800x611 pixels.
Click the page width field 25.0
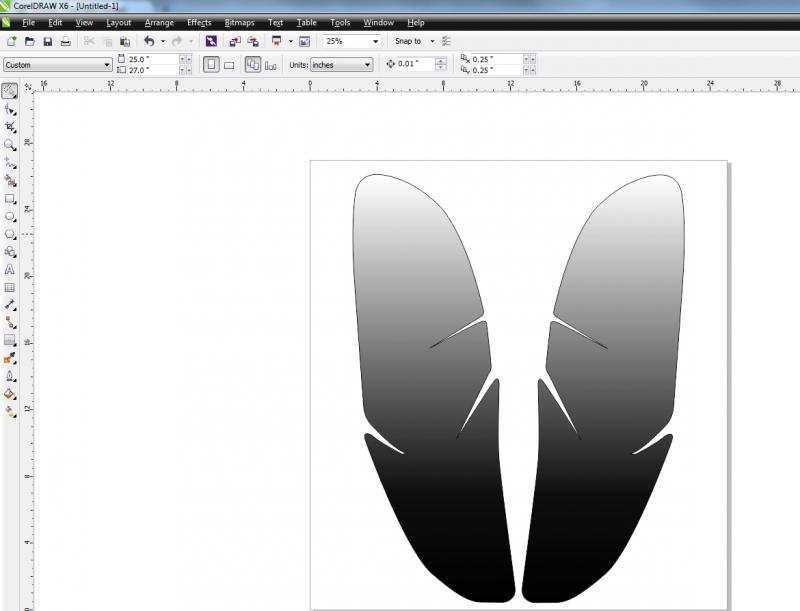tap(153, 59)
